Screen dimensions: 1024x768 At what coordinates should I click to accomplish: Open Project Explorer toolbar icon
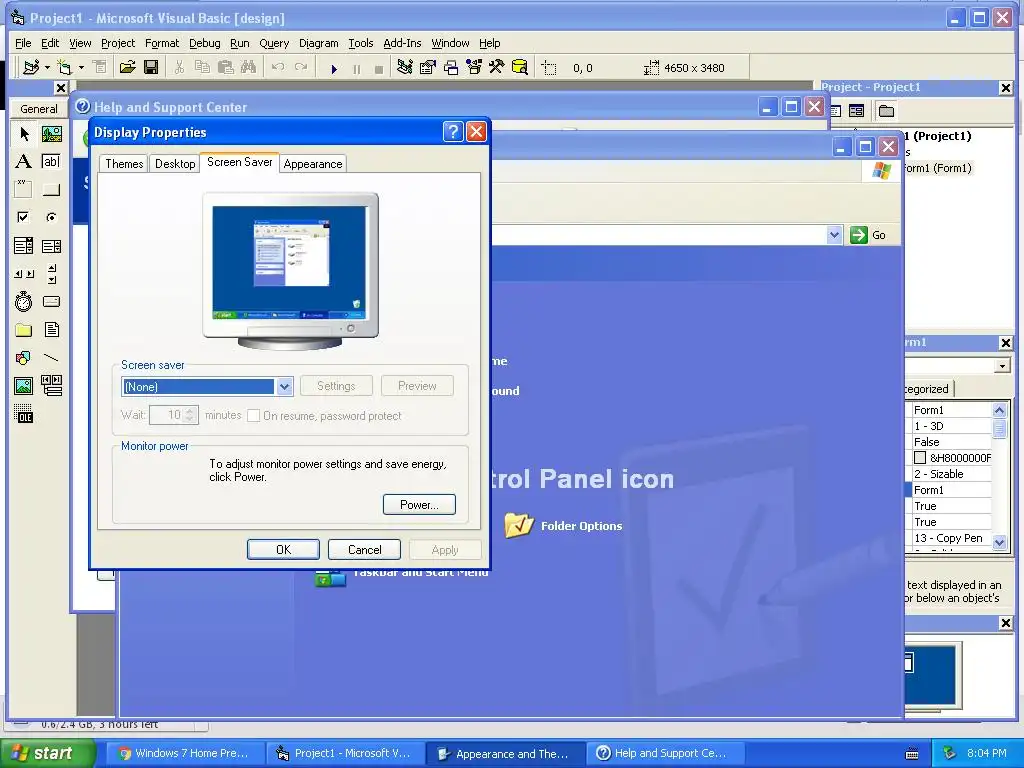tap(404, 67)
